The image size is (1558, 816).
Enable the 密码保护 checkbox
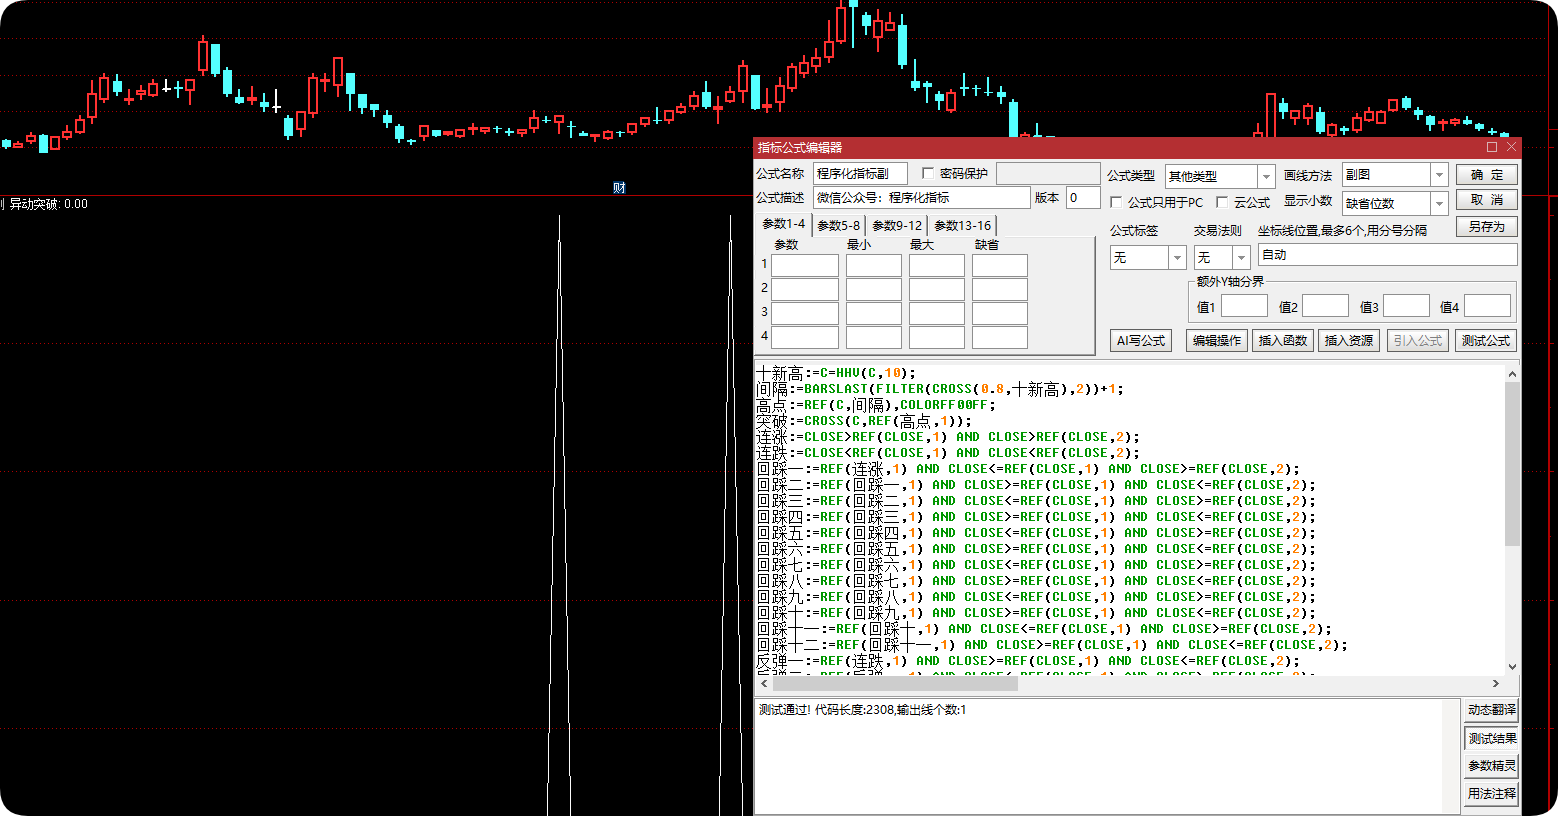928,174
